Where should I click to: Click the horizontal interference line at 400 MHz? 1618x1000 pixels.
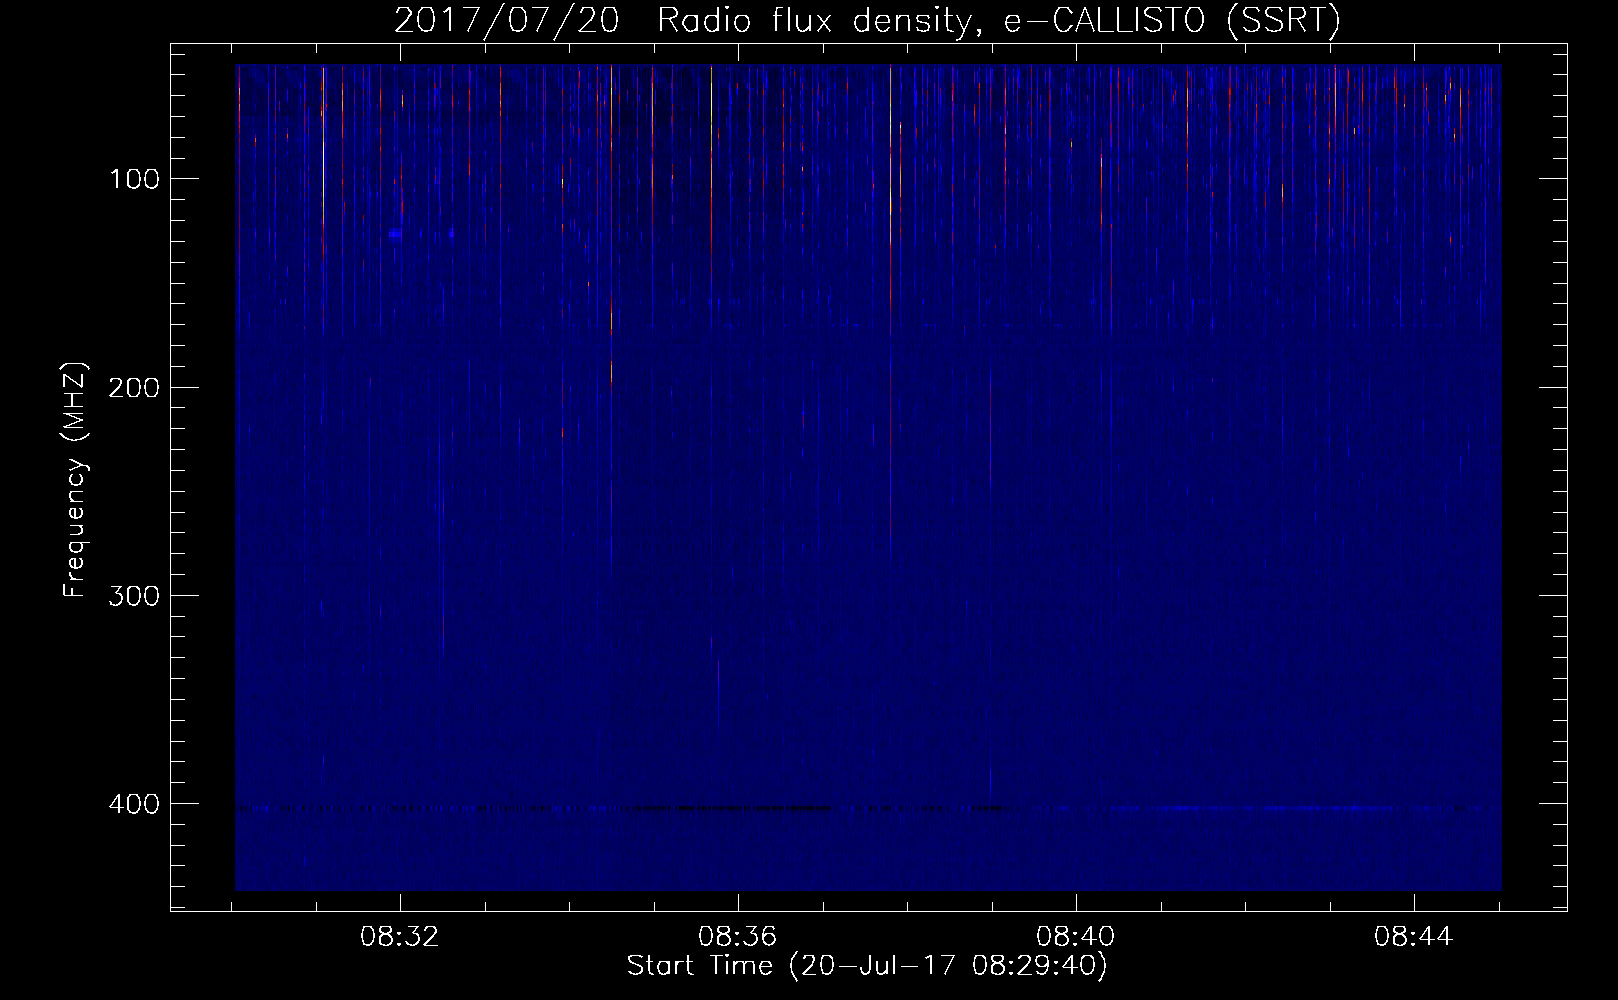[868, 807]
